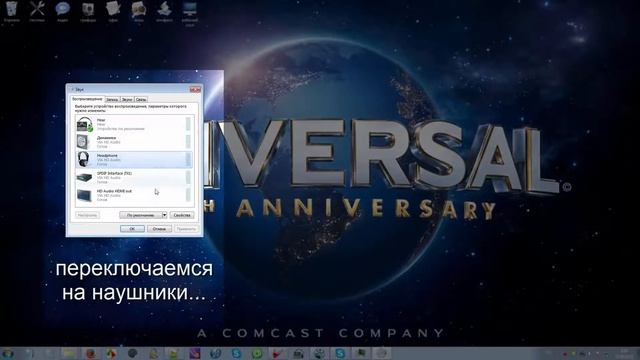Click the Windows Start orb
The image size is (640, 360).
[8, 353]
